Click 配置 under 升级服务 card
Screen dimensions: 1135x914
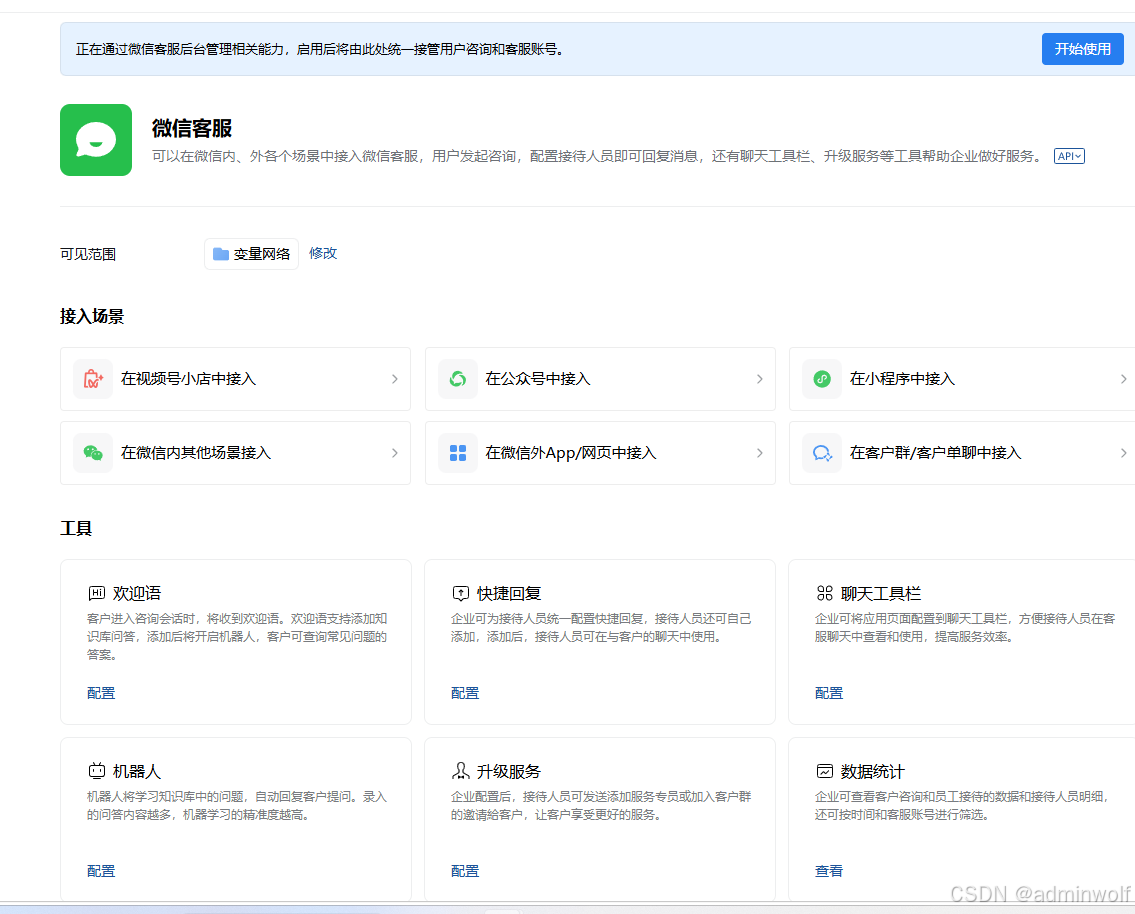coord(465,871)
